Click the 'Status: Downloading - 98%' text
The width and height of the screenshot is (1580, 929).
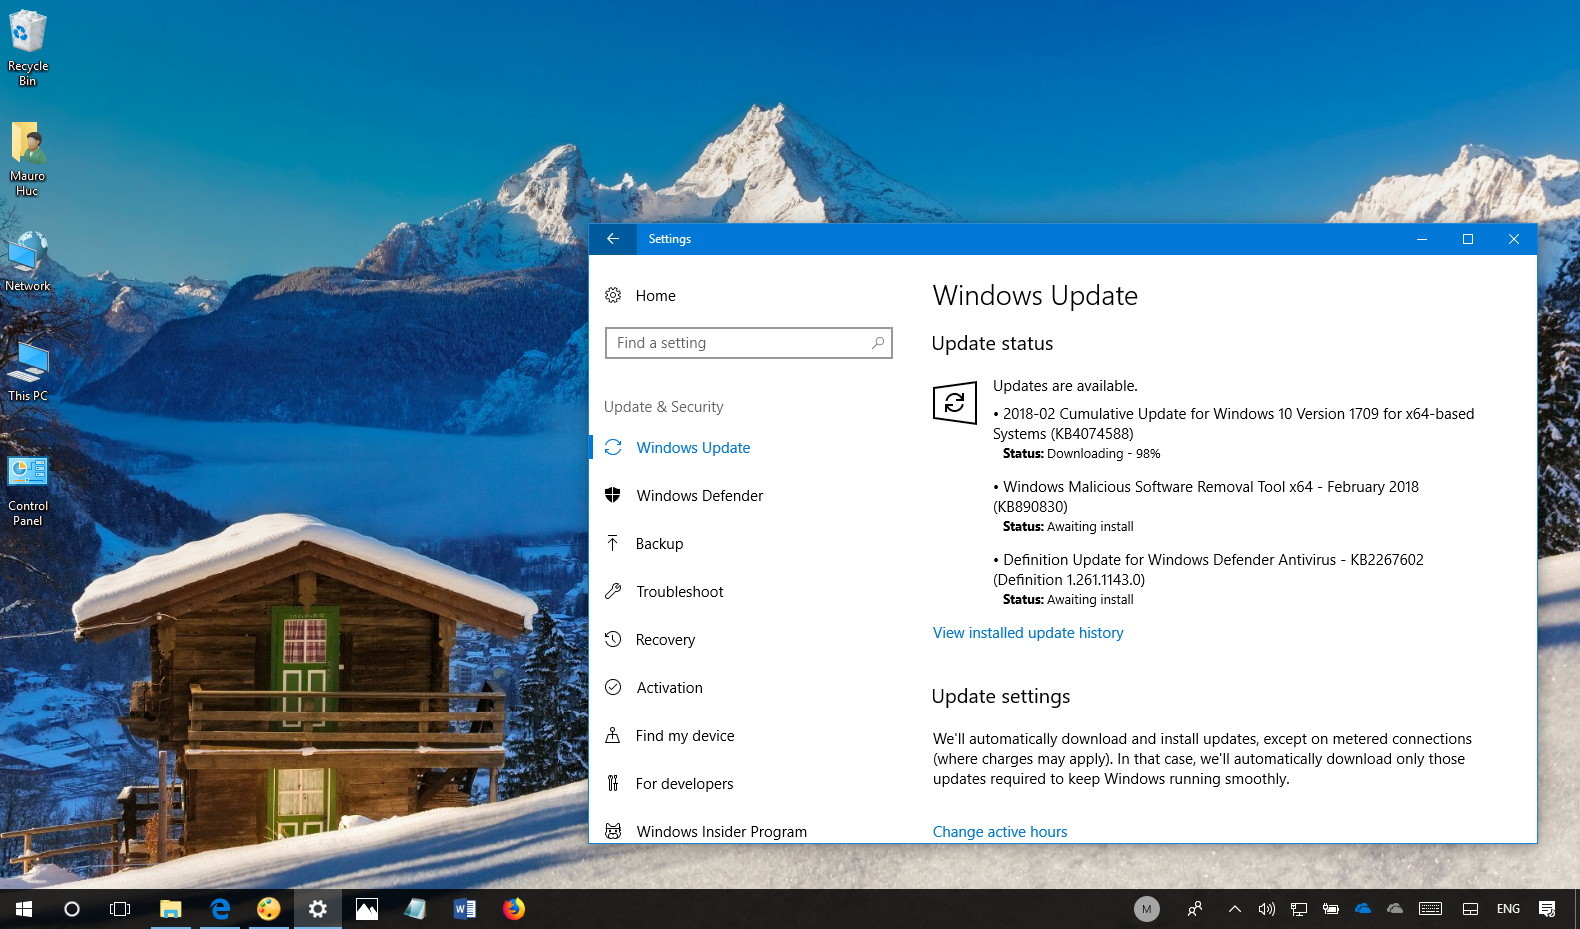(x=1082, y=454)
